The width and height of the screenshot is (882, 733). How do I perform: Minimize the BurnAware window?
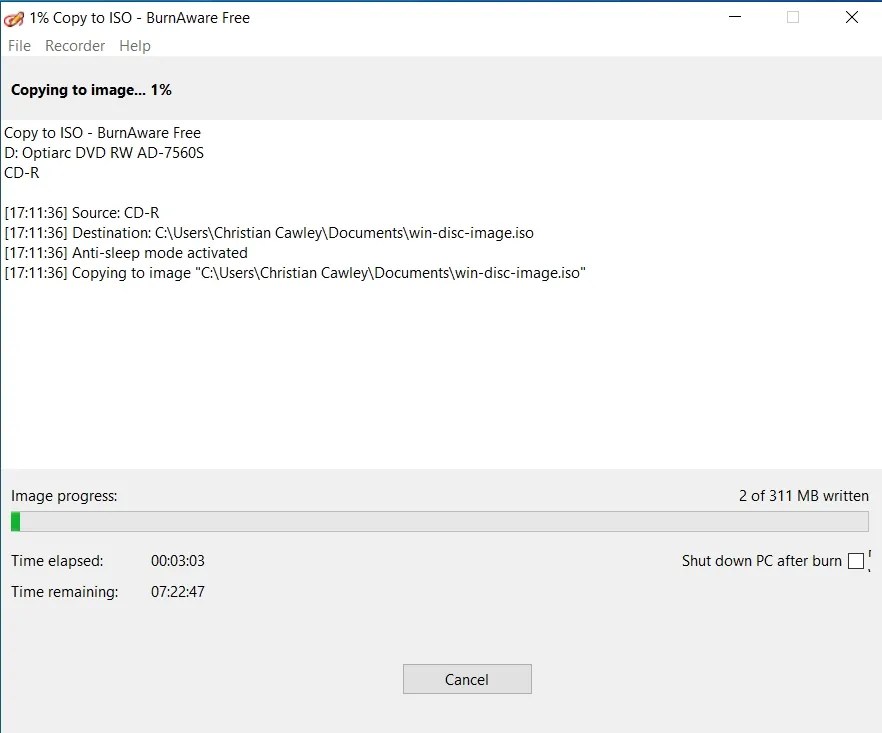734,17
